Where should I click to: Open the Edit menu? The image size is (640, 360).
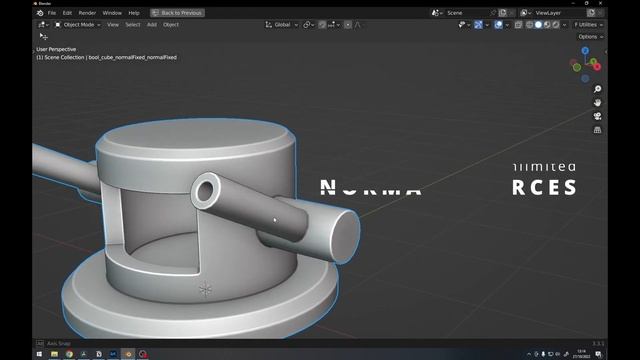tap(67, 13)
